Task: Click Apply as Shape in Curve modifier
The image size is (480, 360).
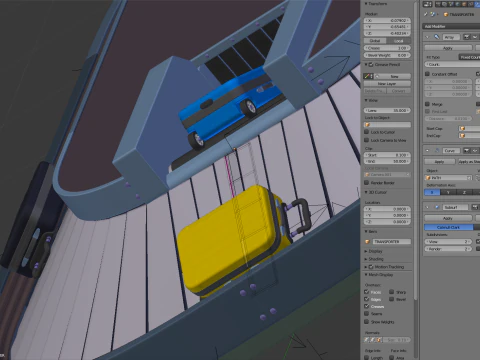Action: 469,162
